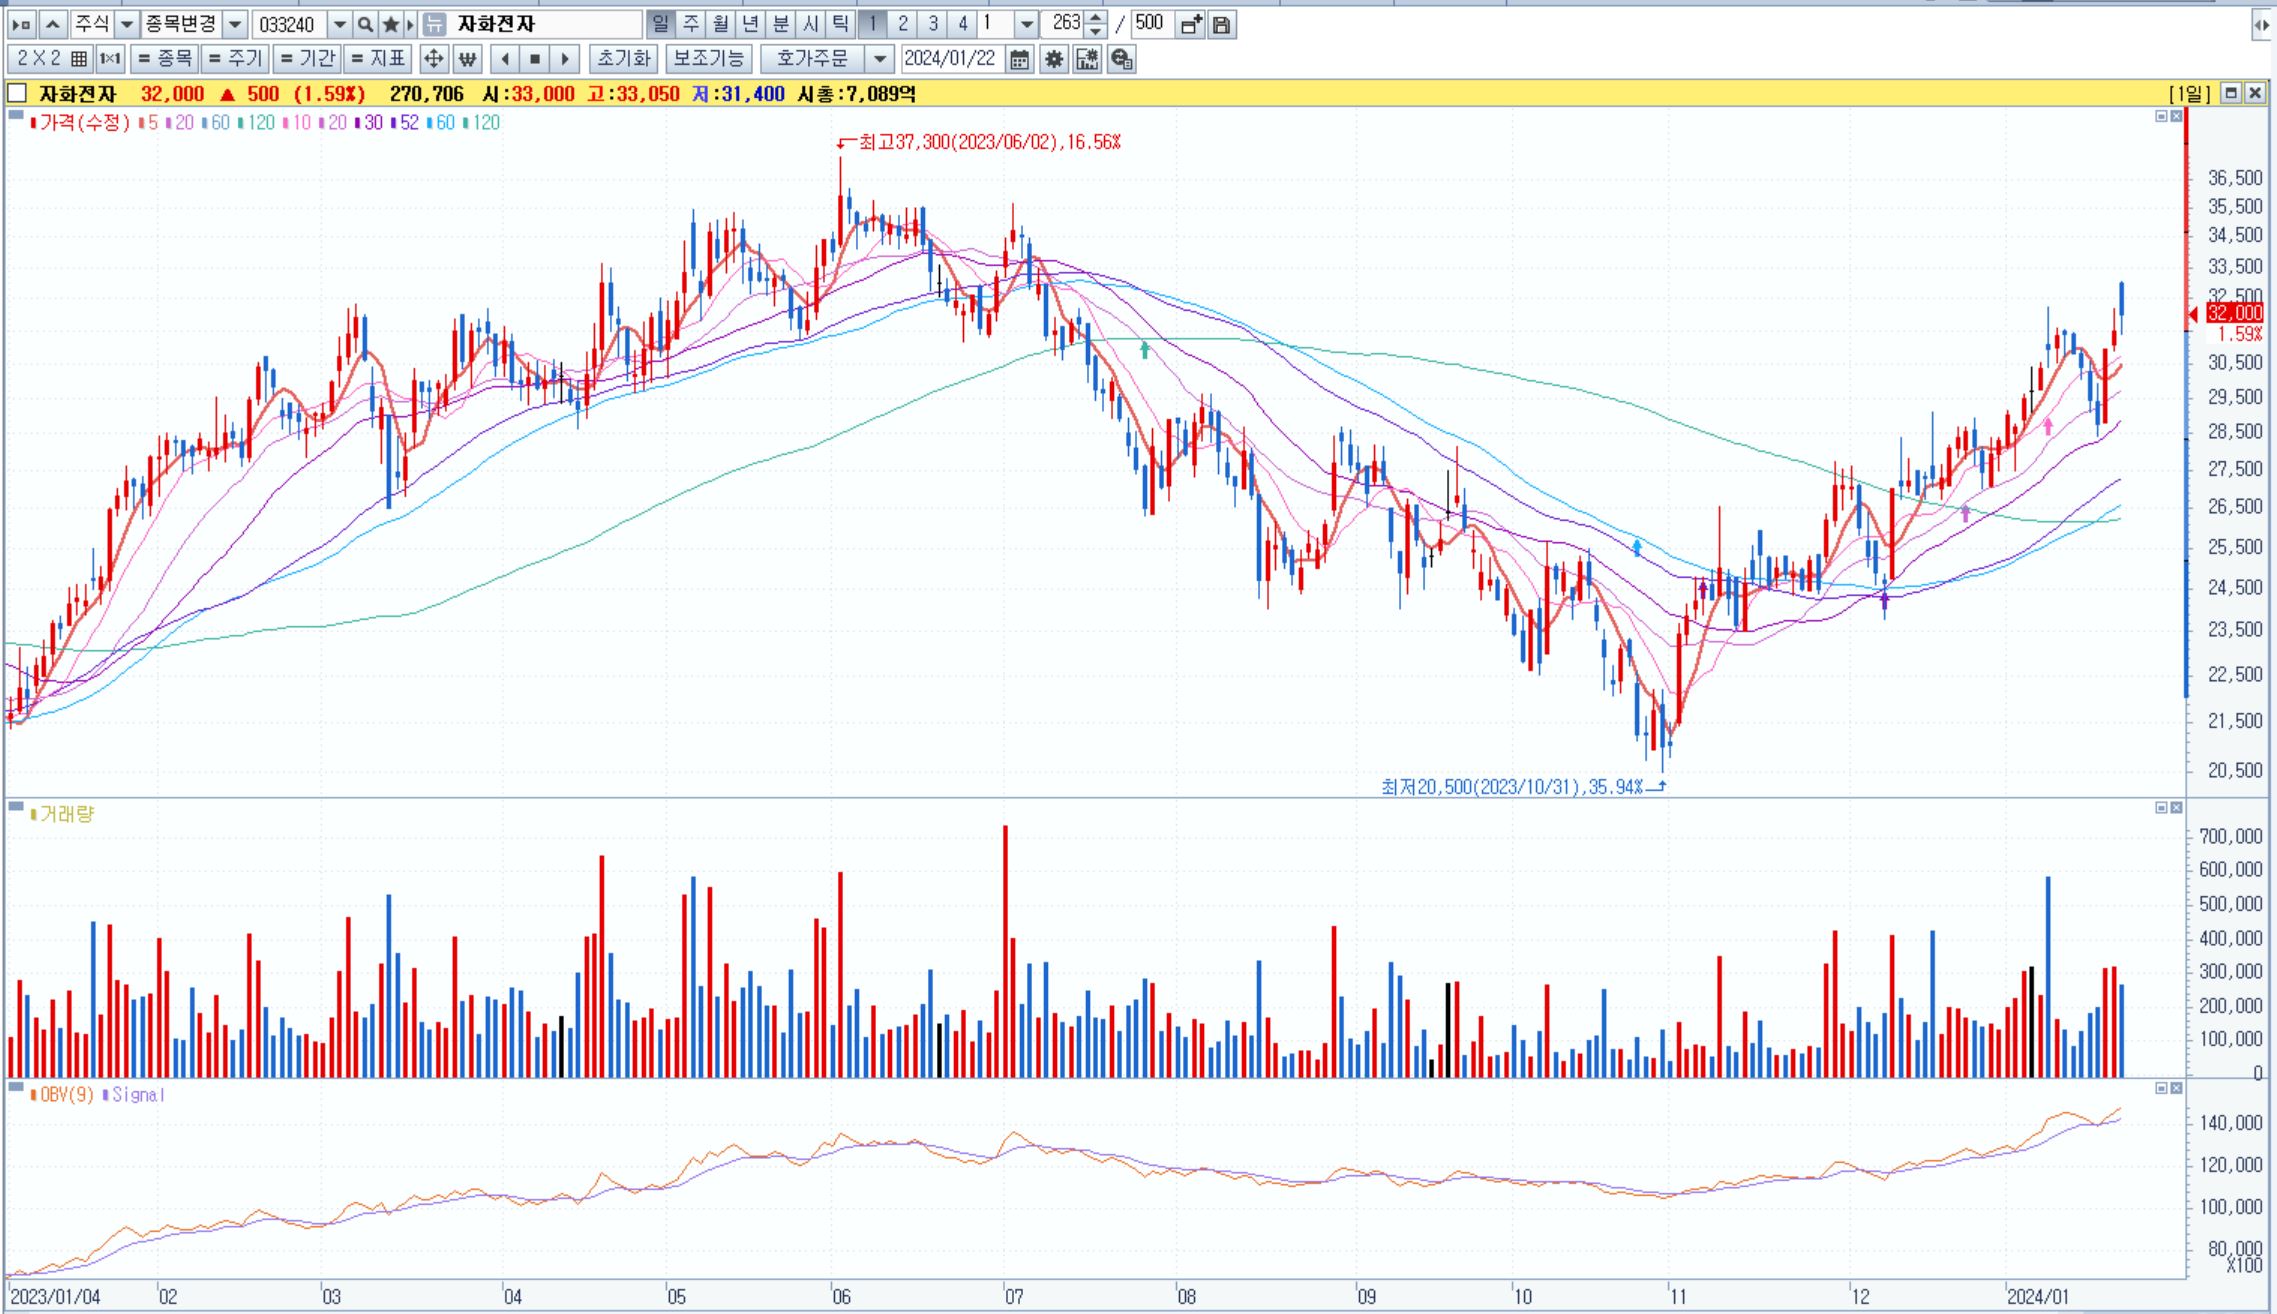The height and width of the screenshot is (1314, 2277).
Task: Select the 분 minute chart tab
Action: 781,23
